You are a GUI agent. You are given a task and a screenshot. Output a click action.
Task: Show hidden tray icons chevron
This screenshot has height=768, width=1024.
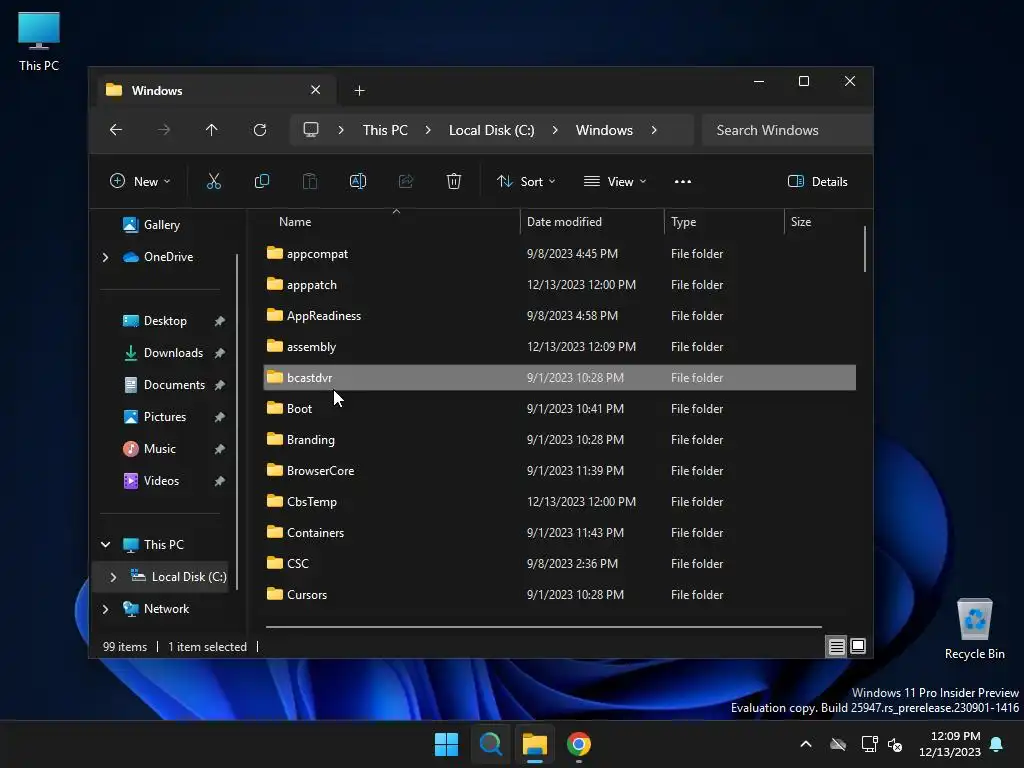pos(806,744)
